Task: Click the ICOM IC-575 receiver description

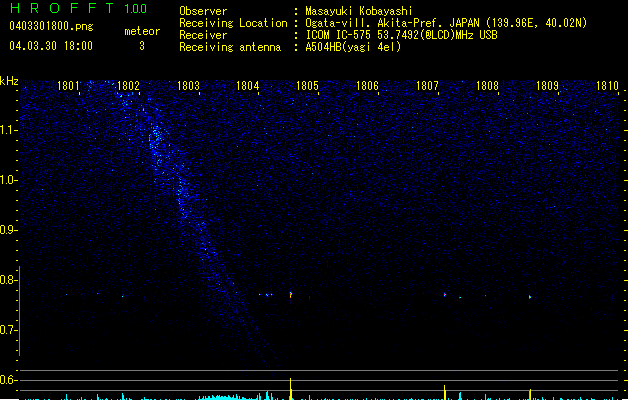Action: pos(401,35)
